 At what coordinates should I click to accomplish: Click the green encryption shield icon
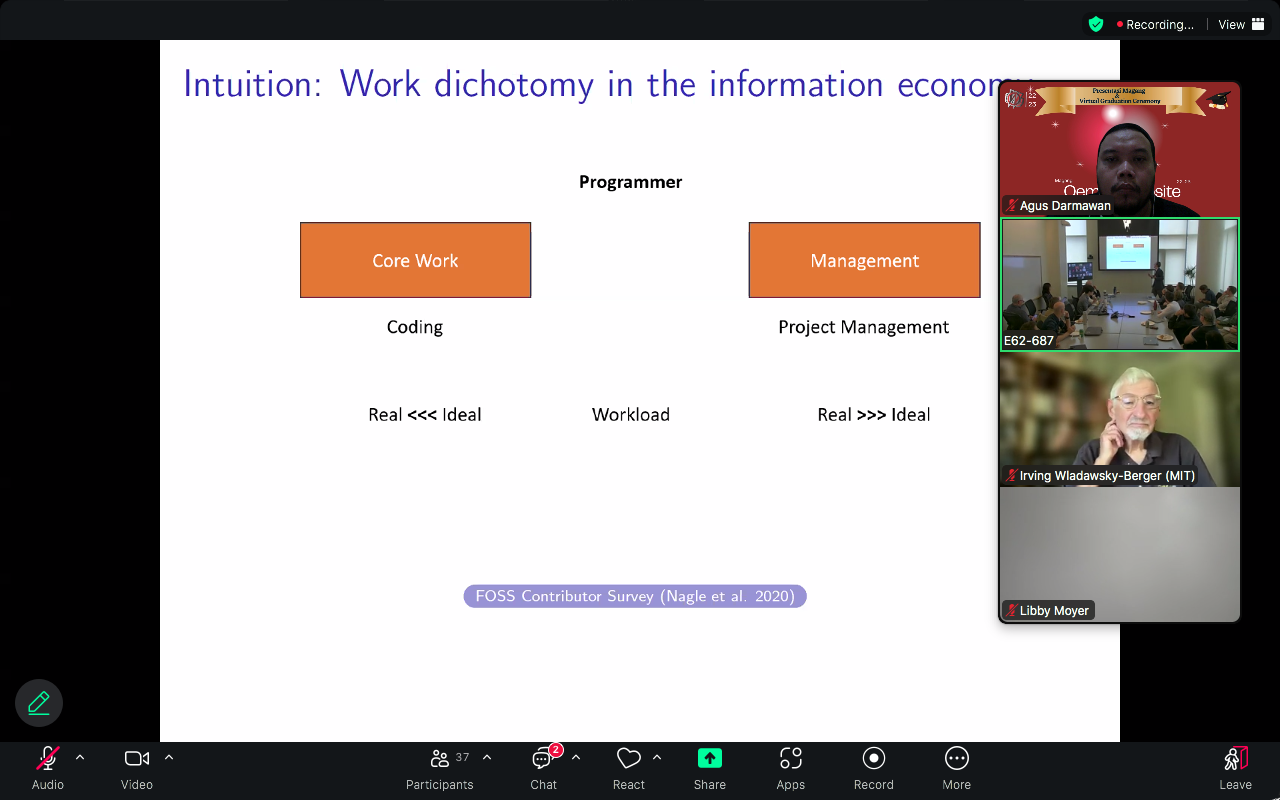pos(1096,24)
